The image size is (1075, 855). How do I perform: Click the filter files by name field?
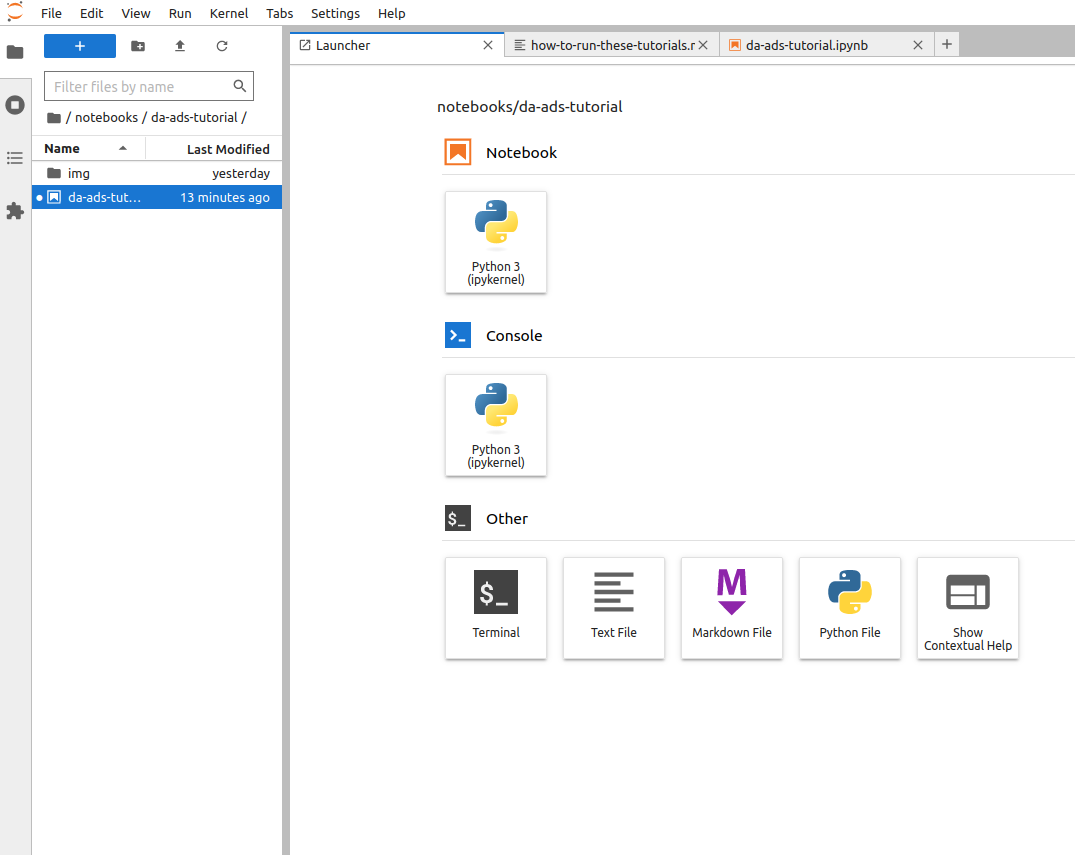click(140, 86)
